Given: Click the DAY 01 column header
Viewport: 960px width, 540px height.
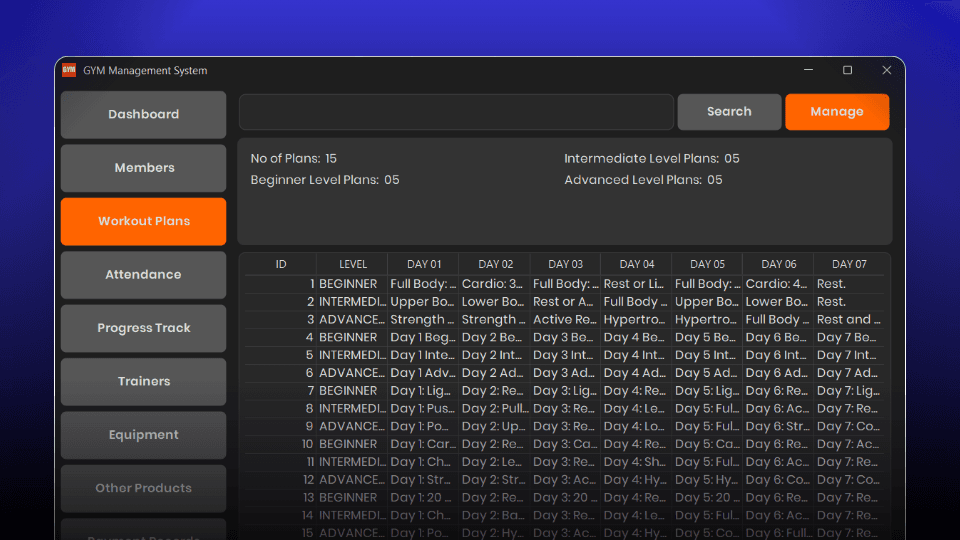Looking at the screenshot, I should [x=424, y=264].
